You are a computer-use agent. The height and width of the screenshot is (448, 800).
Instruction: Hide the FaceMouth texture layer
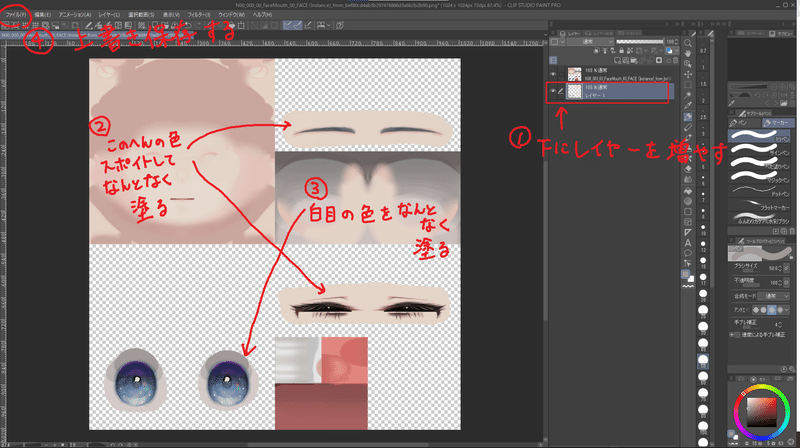[x=553, y=74]
